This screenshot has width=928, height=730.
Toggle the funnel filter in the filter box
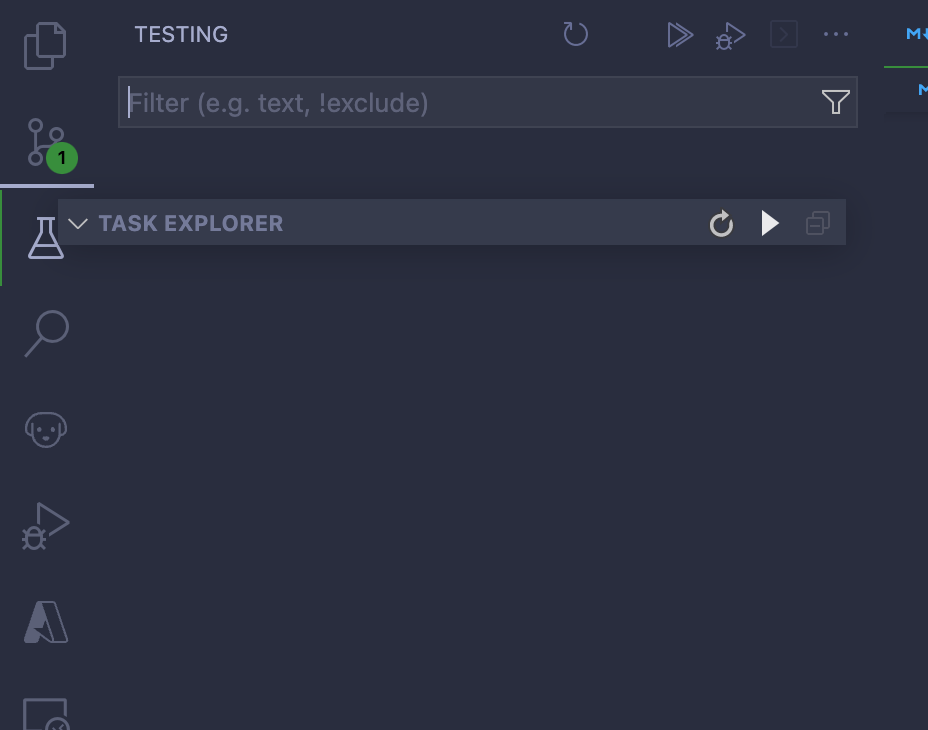tap(835, 101)
